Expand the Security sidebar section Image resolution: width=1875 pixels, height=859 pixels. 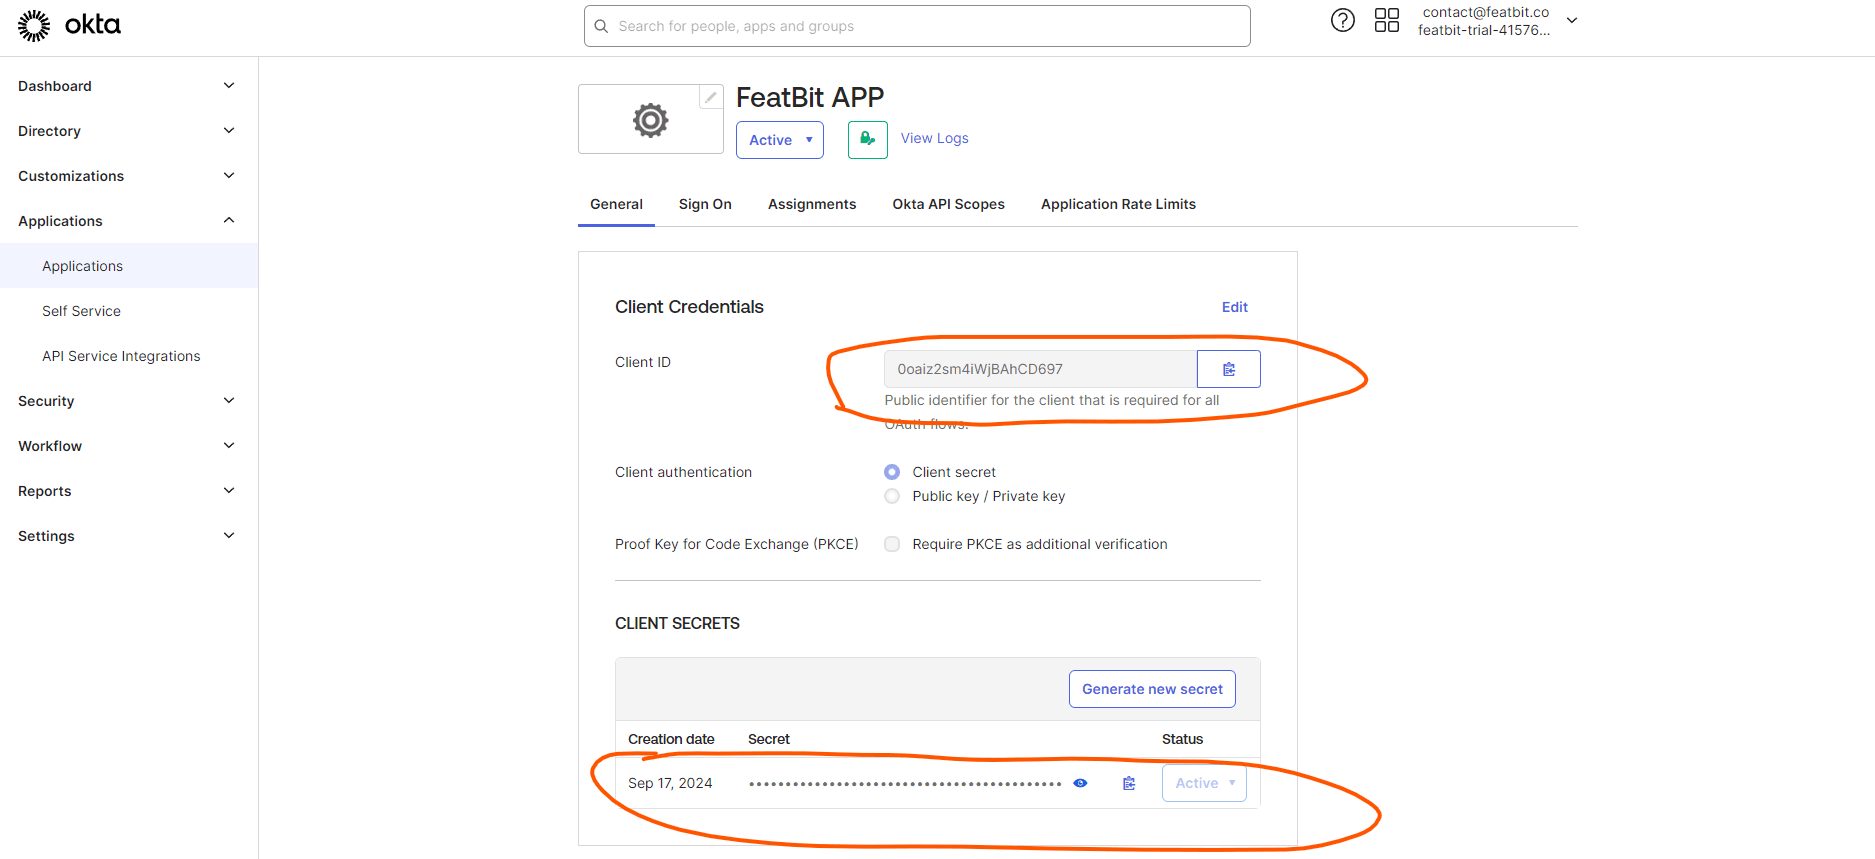coord(127,401)
